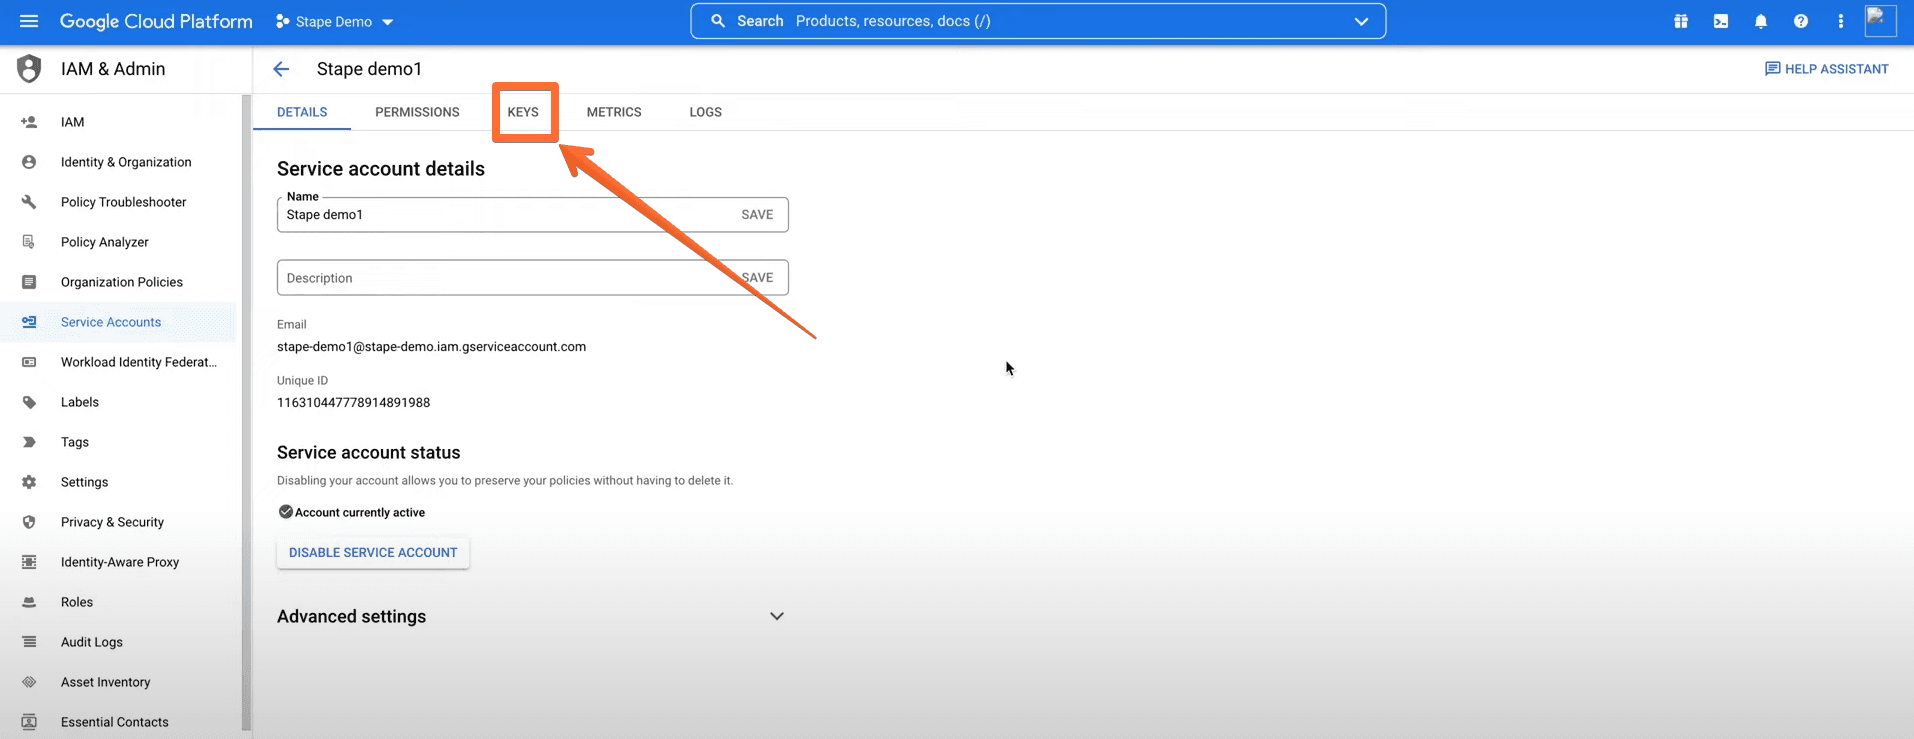Open the Help Assistant
1914x739 pixels.
(x=1827, y=69)
